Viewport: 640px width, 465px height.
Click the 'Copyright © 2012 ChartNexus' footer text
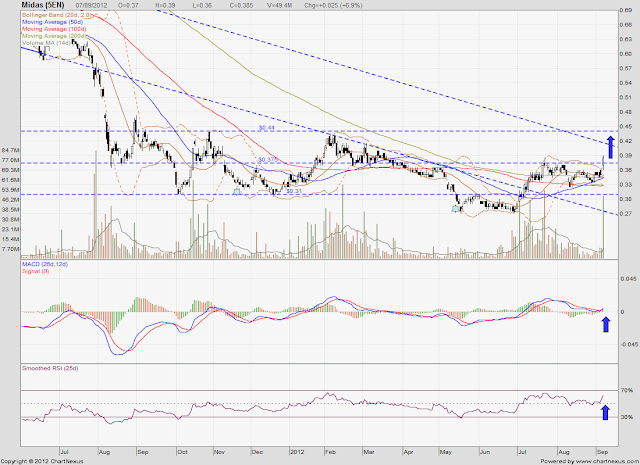tap(42, 461)
